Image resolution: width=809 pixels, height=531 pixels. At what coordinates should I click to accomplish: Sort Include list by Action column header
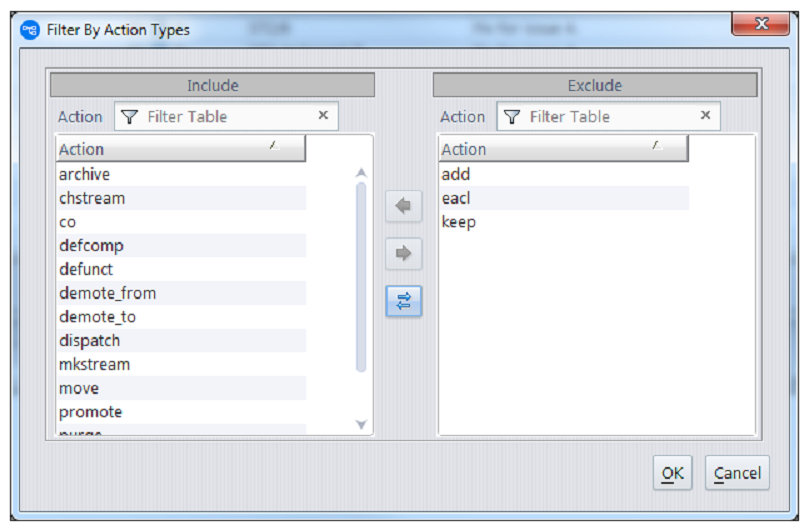[180, 149]
